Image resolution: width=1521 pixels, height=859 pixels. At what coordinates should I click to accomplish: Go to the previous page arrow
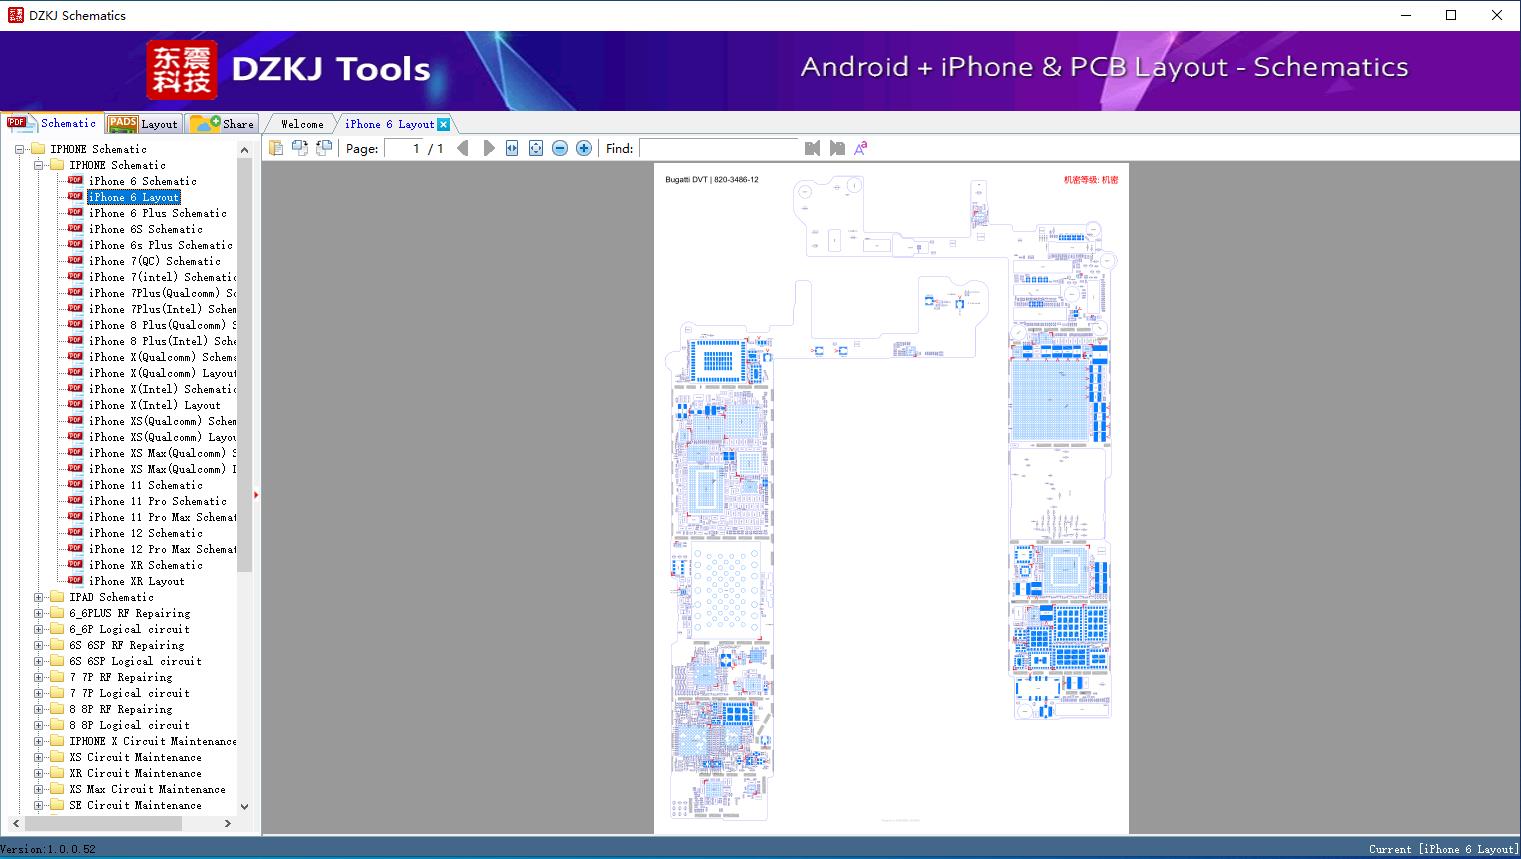(x=463, y=148)
